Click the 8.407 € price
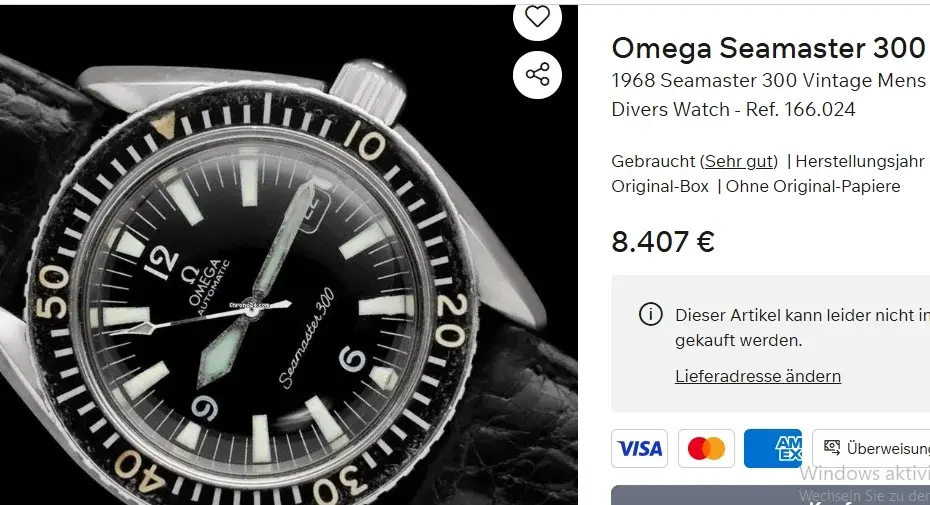This screenshot has width=930, height=505. click(663, 242)
